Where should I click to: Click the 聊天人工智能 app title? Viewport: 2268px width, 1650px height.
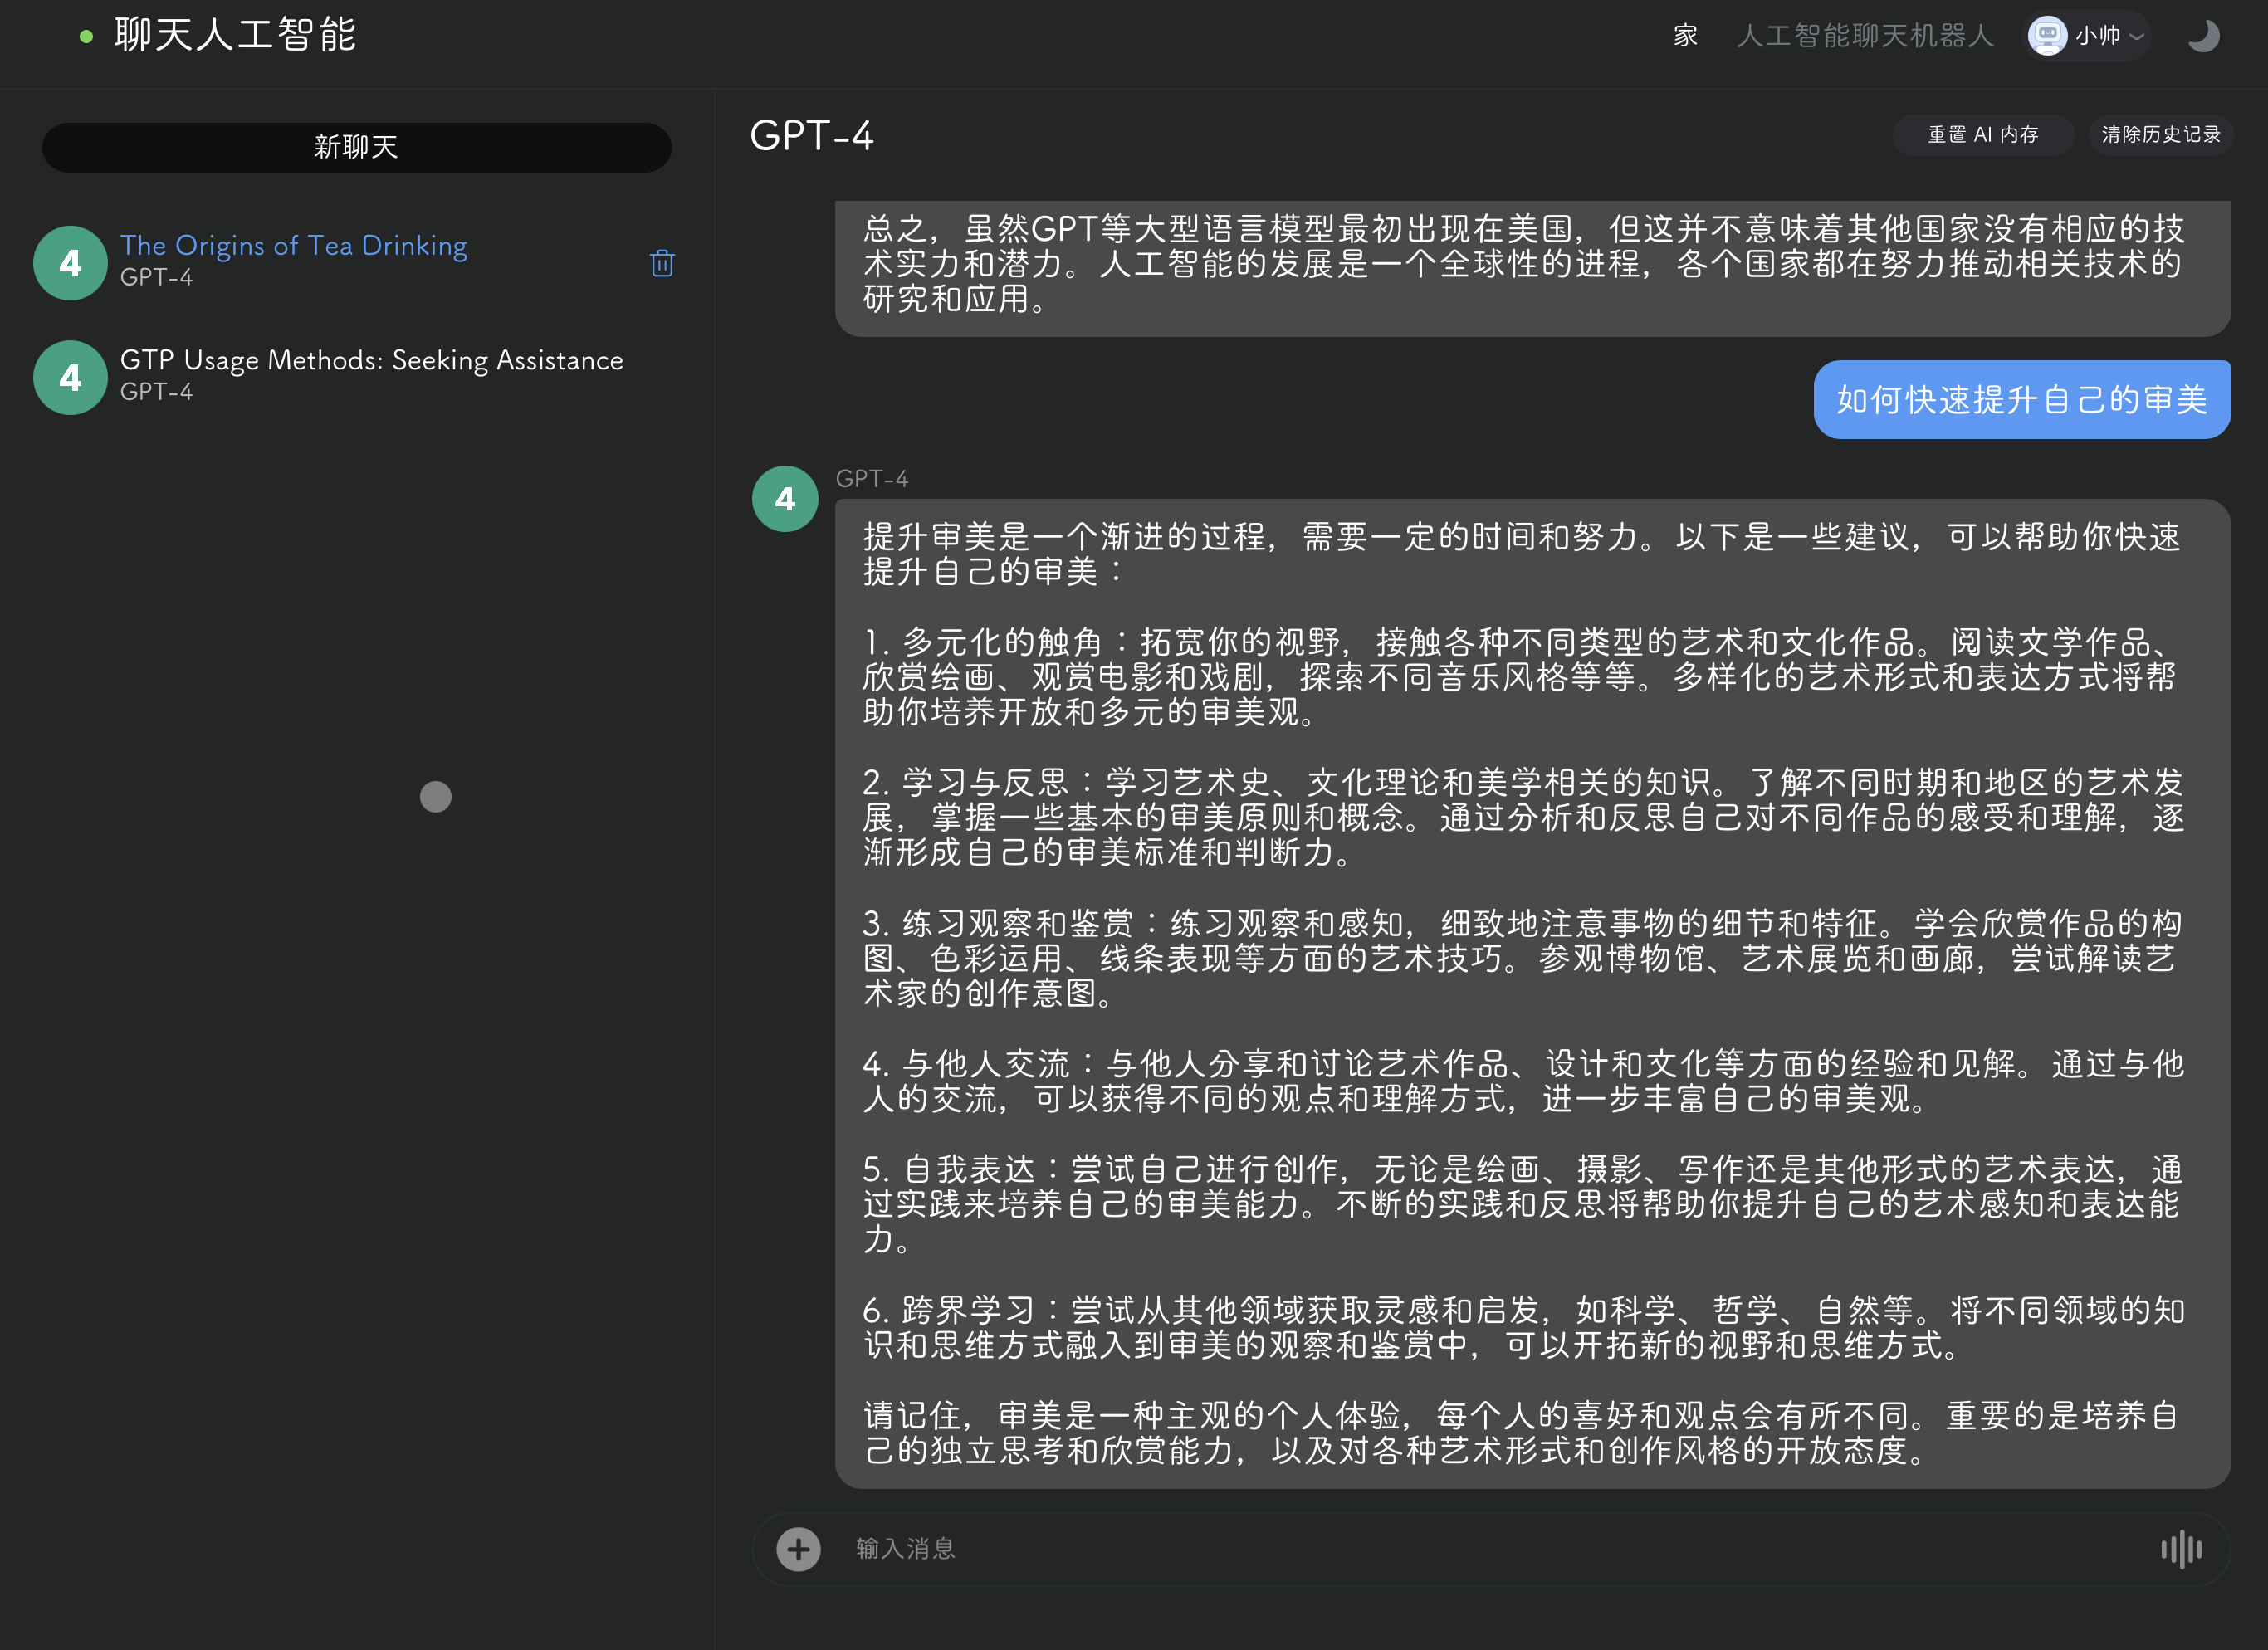235,35
